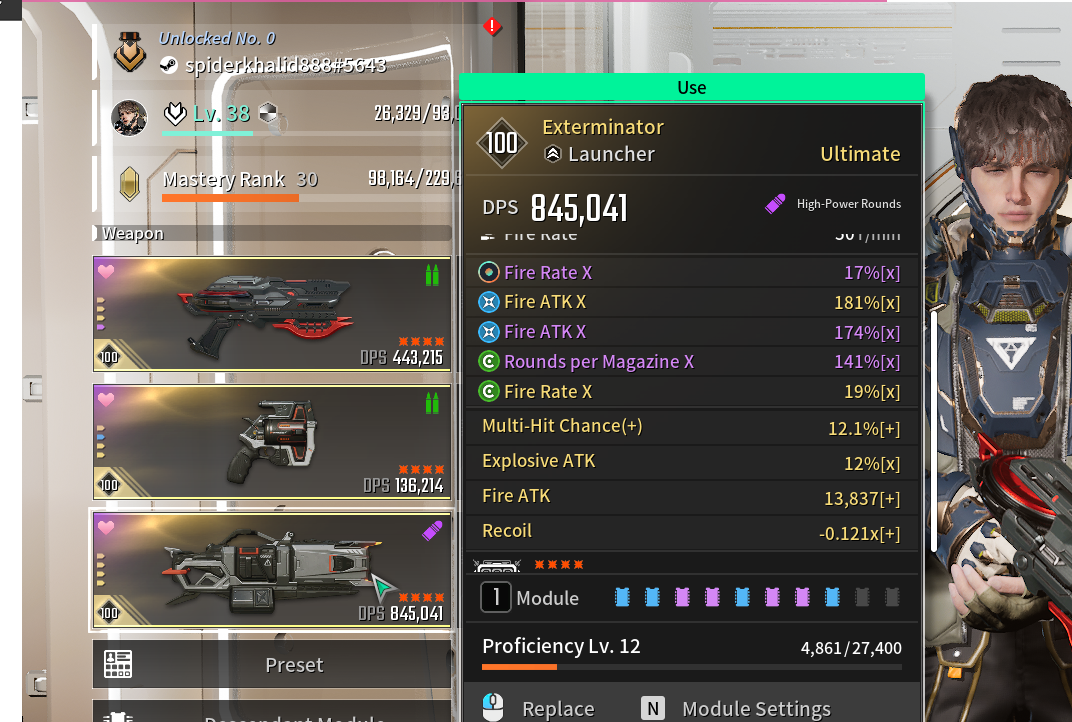The image size is (1072, 722).
Task: Toggle favorite heart on hand cannon card
Action: 106,399
